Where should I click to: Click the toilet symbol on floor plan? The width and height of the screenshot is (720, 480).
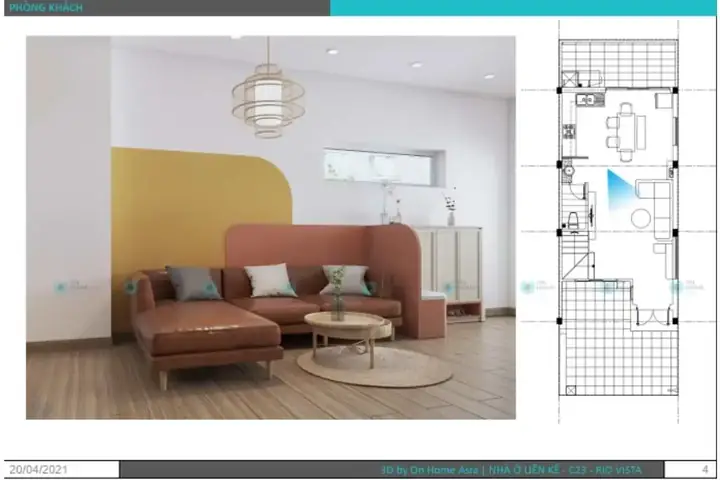574,220
